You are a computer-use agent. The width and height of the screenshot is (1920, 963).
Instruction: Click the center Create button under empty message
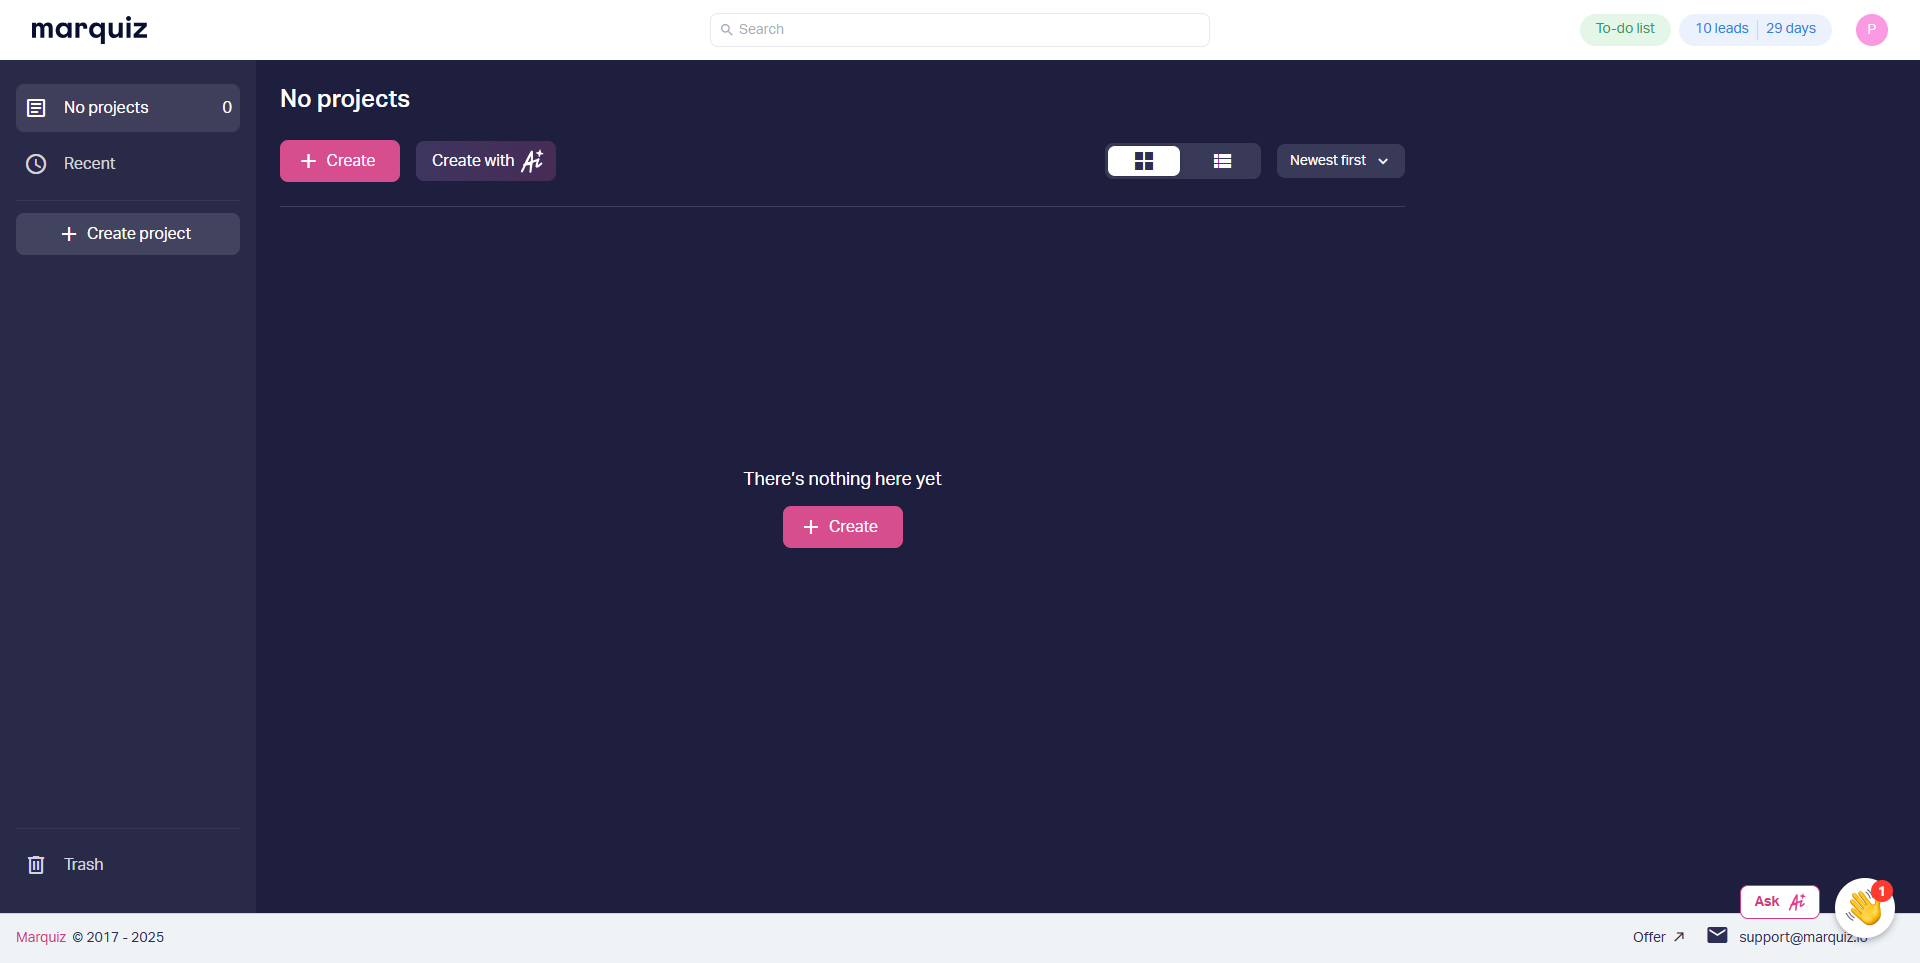[x=842, y=527]
